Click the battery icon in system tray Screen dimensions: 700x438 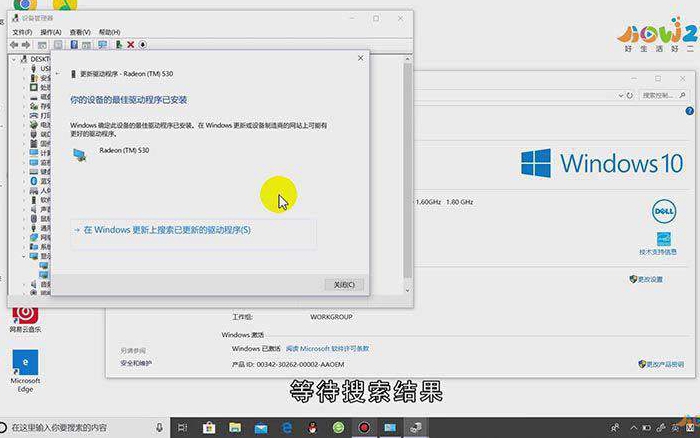tap(646, 428)
